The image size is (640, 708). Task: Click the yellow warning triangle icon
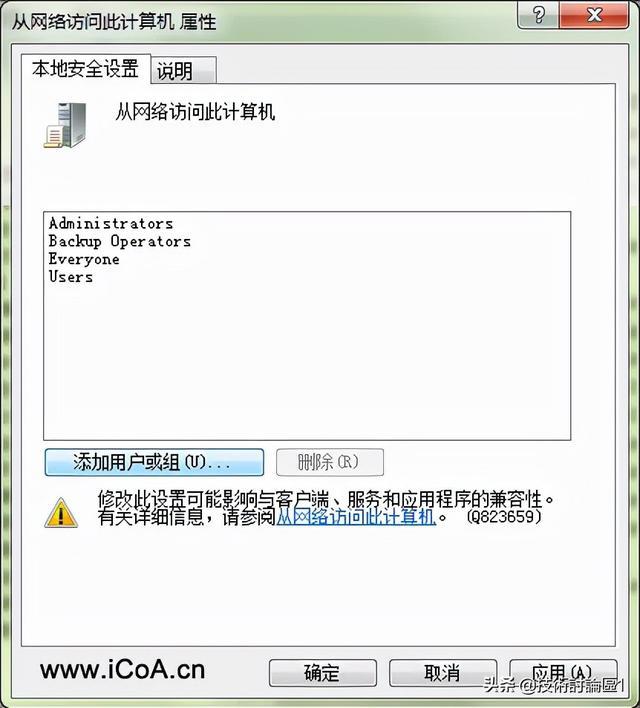[61, 512]
